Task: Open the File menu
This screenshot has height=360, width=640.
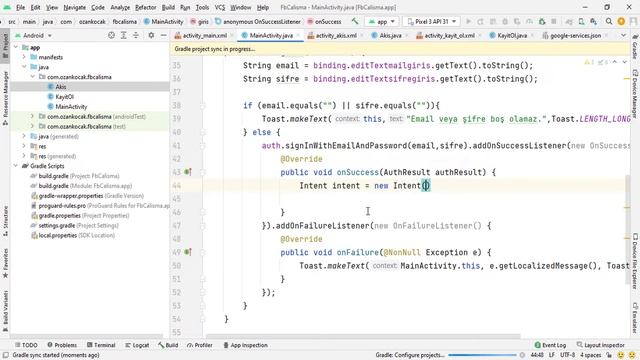Action: coord(20,7)
